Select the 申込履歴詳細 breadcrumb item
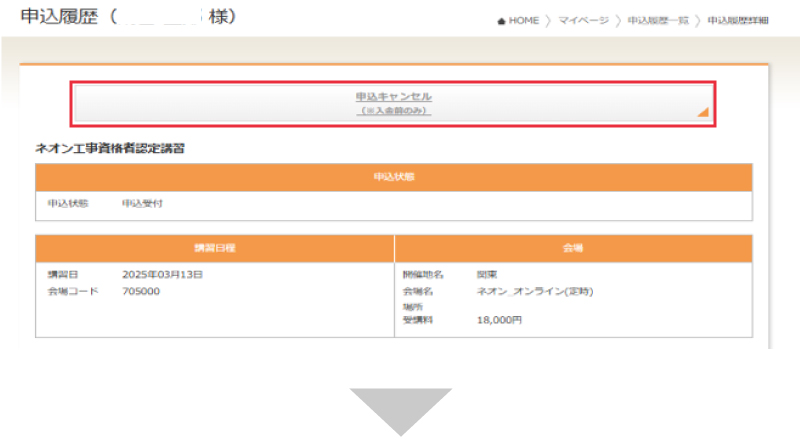Screen dimensions: 800x448 pos(738,21)
